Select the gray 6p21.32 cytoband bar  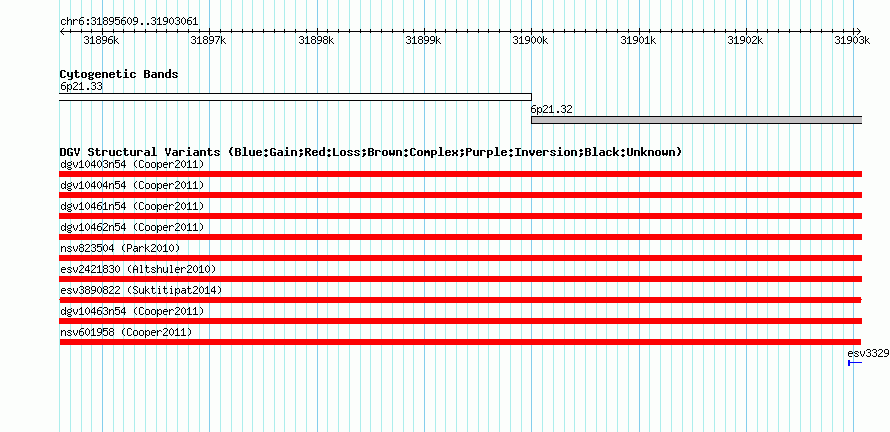[x=696, y=120]
